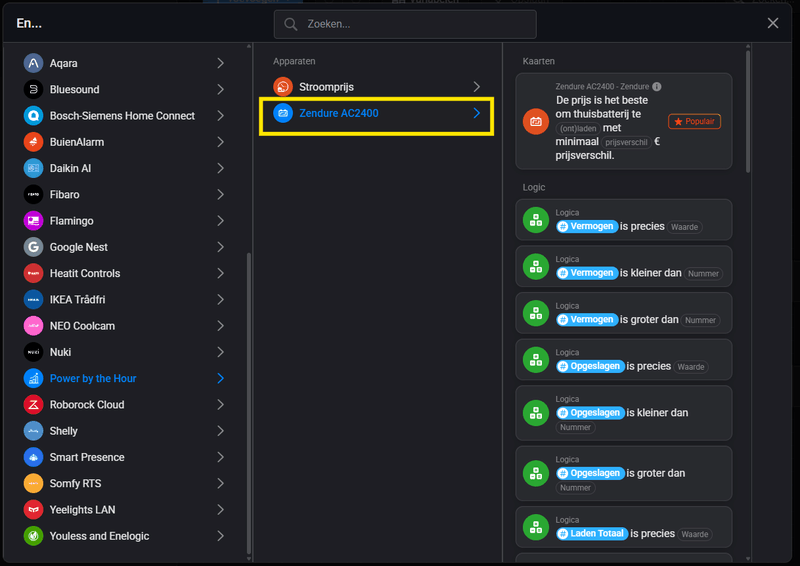800x566 pixels.
Task: Click the Roborock Cloud icon
Action: pos(33,405)
